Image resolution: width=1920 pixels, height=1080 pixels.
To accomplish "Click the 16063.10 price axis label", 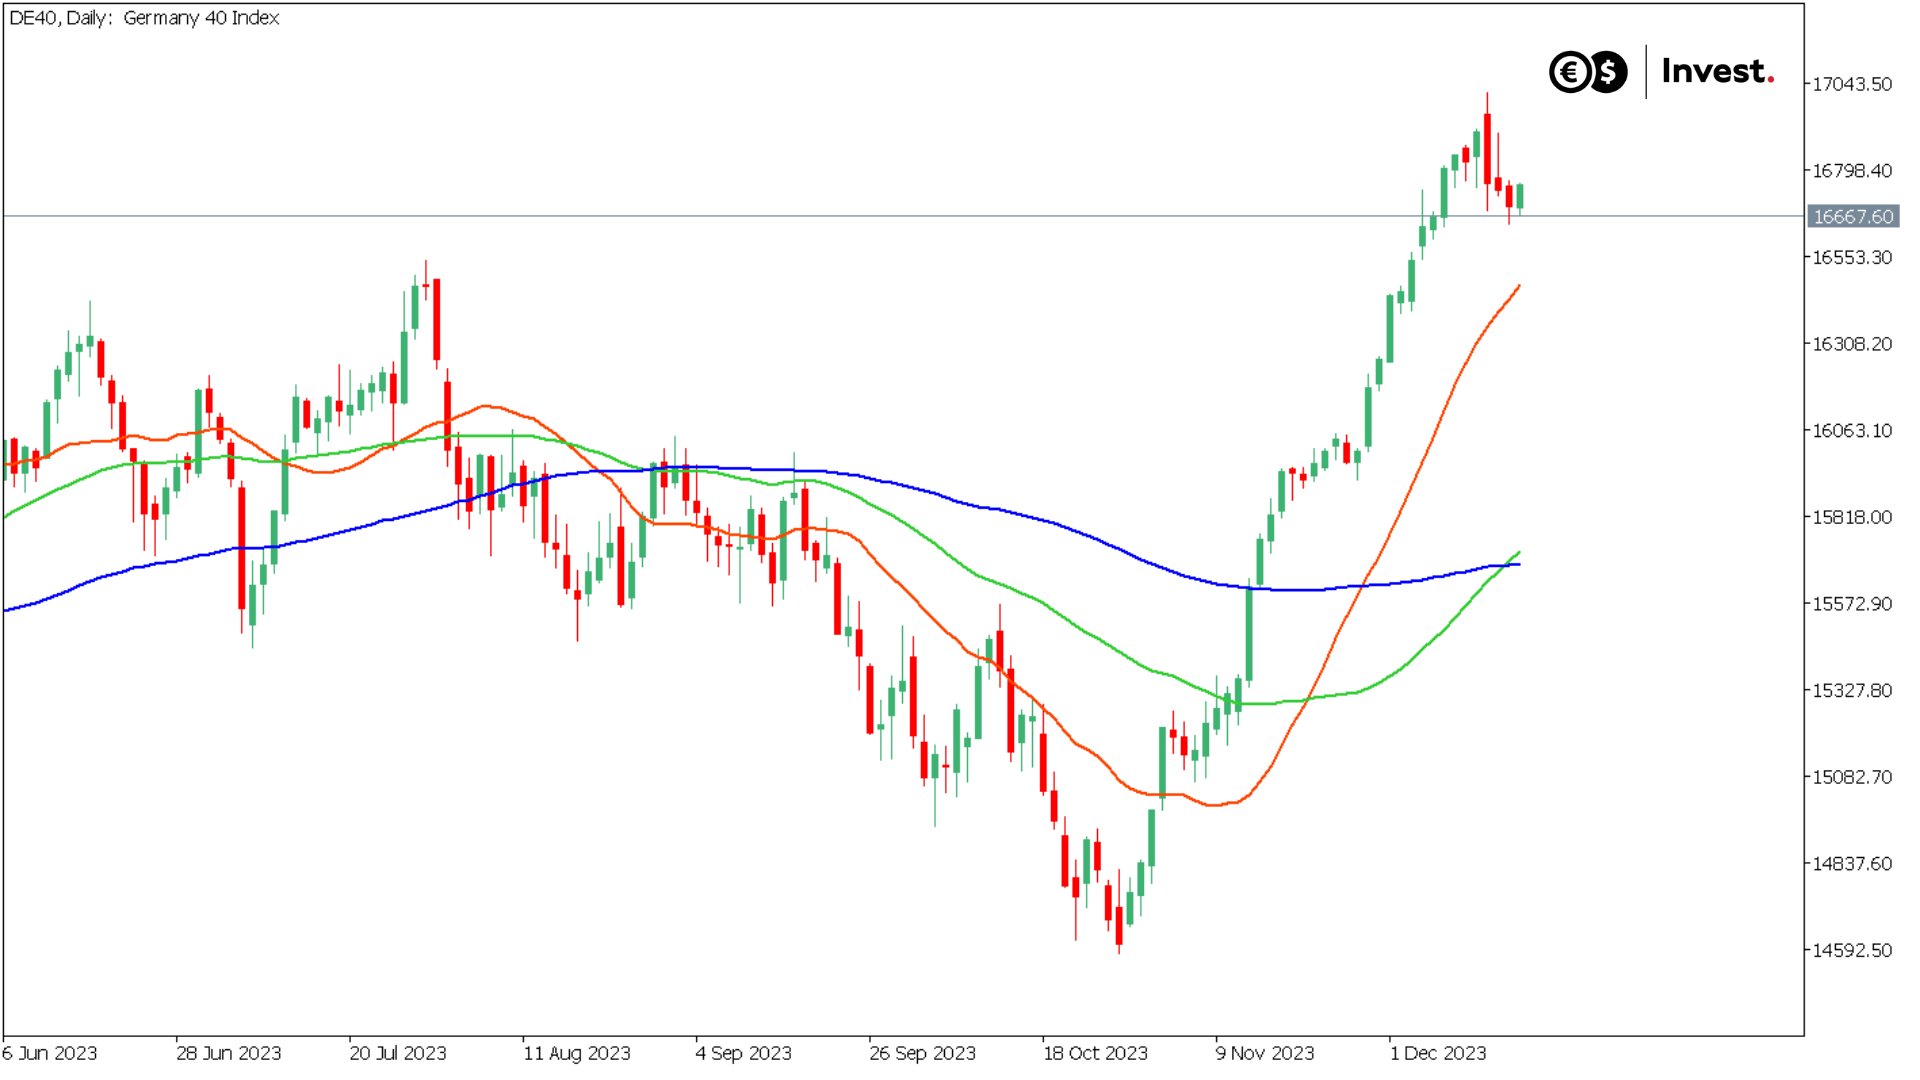I will tap(1852, 431).
